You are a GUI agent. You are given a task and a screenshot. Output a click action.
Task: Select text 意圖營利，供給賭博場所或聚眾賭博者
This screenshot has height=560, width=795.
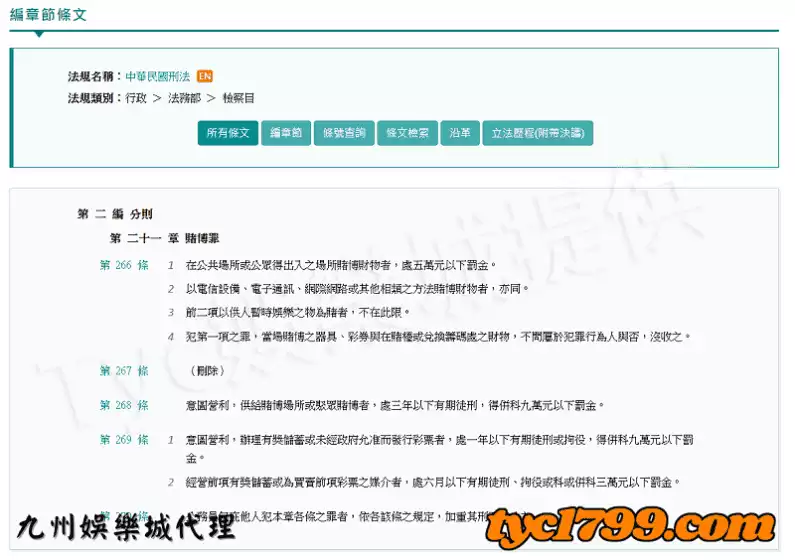[277, 405]
